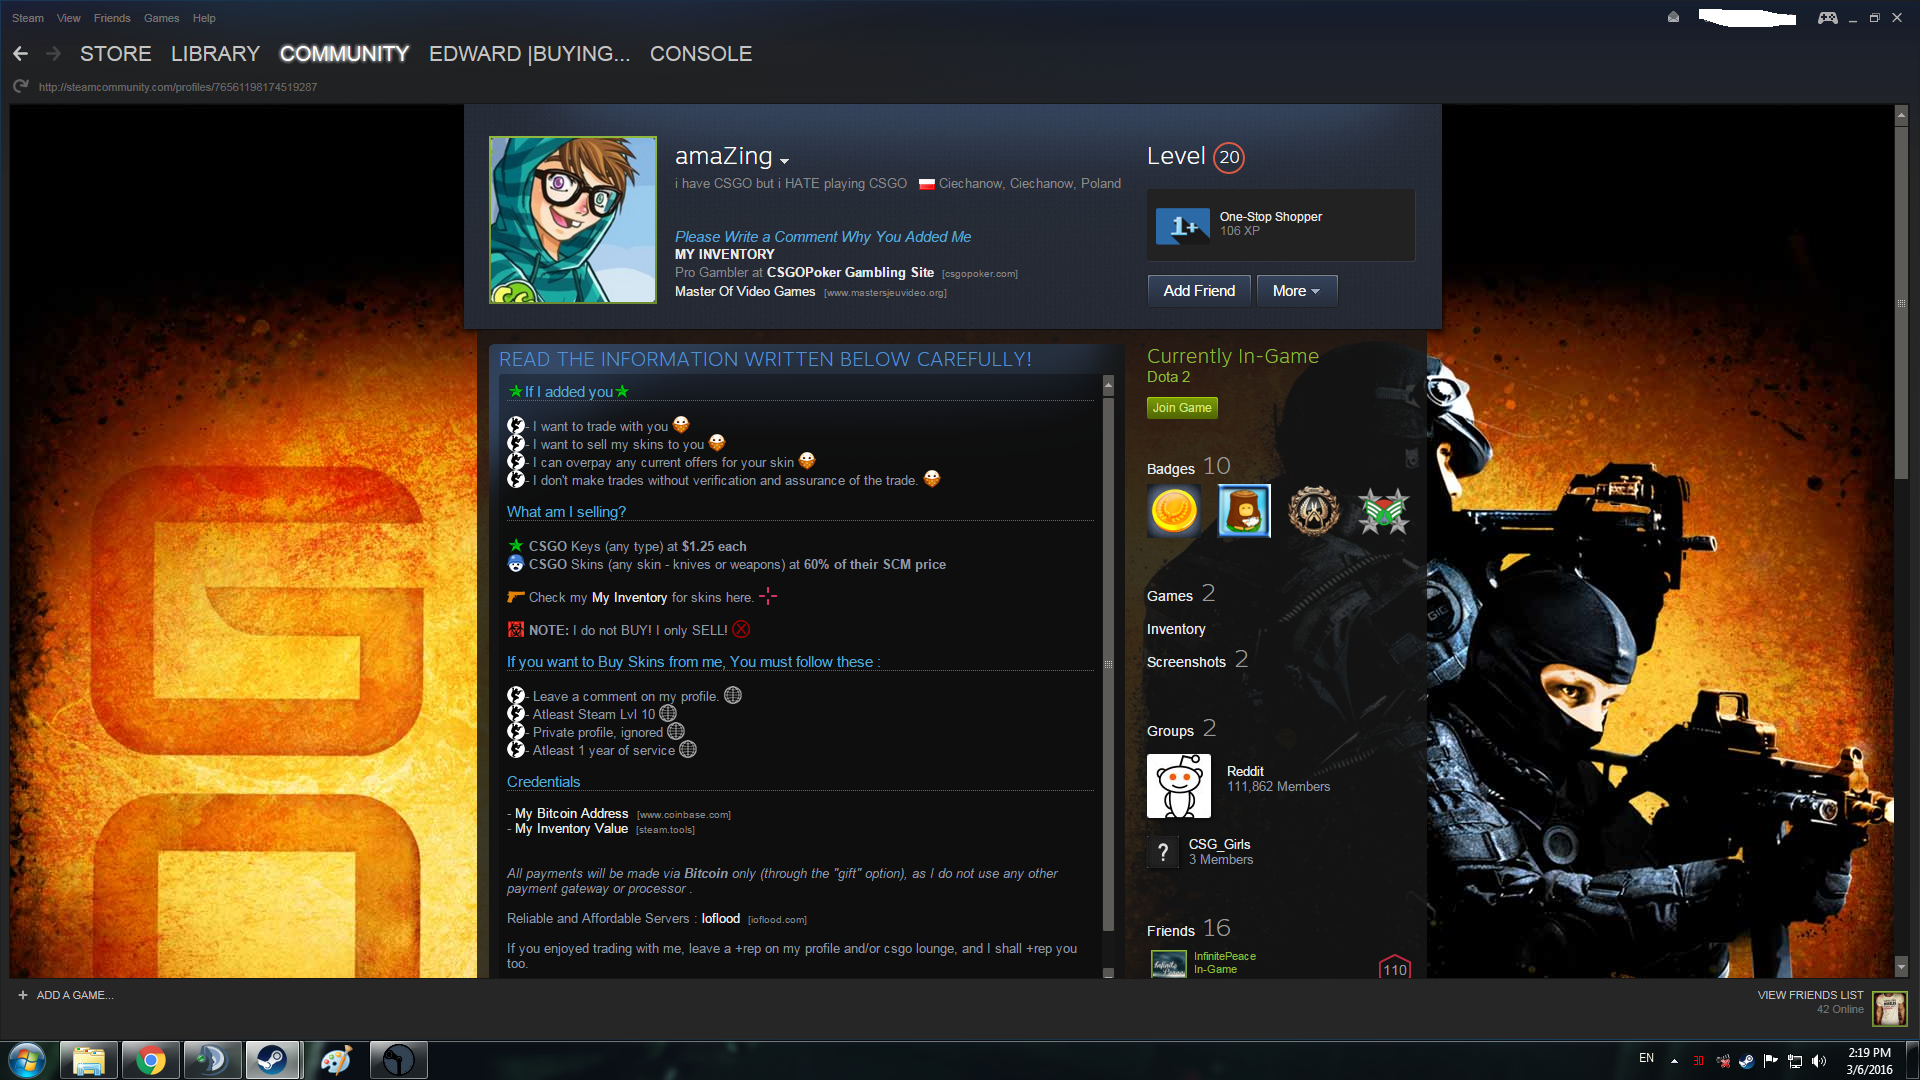Open the Friends menu
1920x1080 pixels.
pos(111,18)
